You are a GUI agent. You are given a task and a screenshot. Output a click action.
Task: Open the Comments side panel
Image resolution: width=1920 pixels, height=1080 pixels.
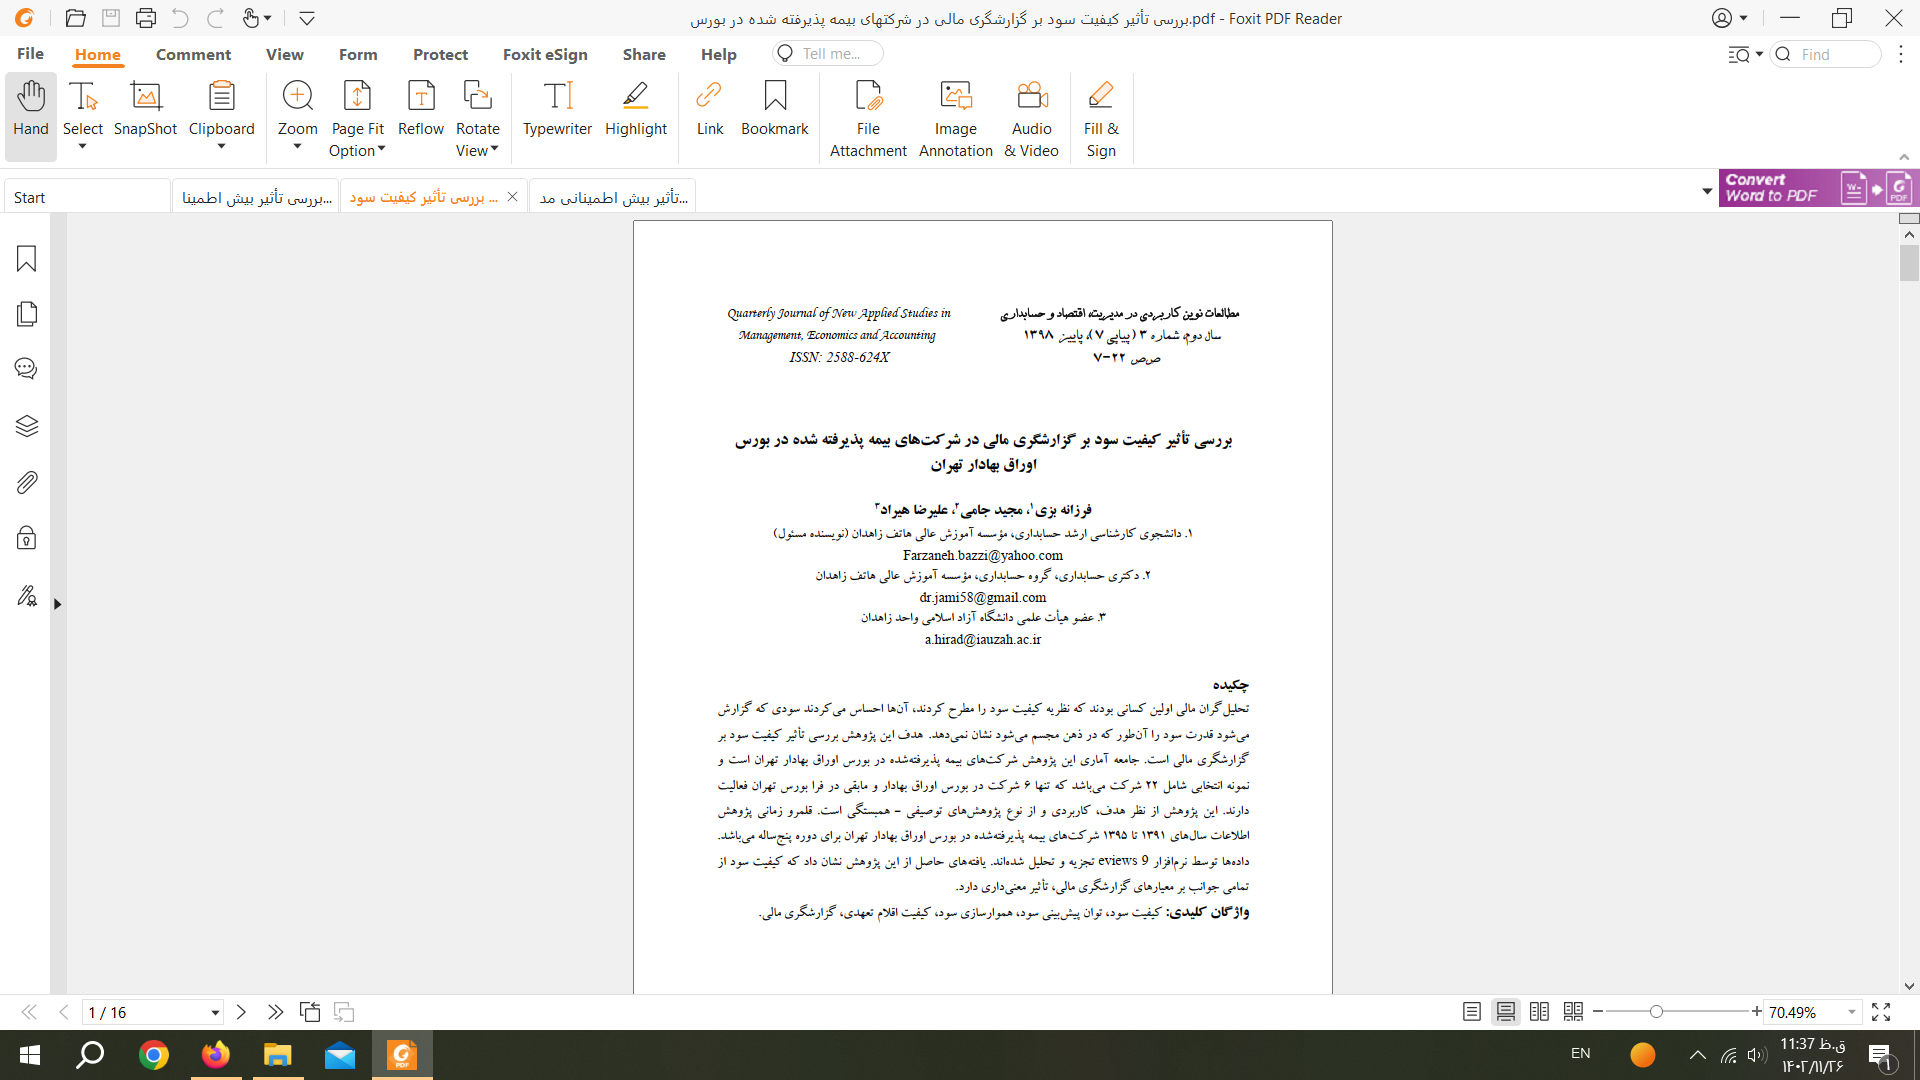click(x=27, y=369)
